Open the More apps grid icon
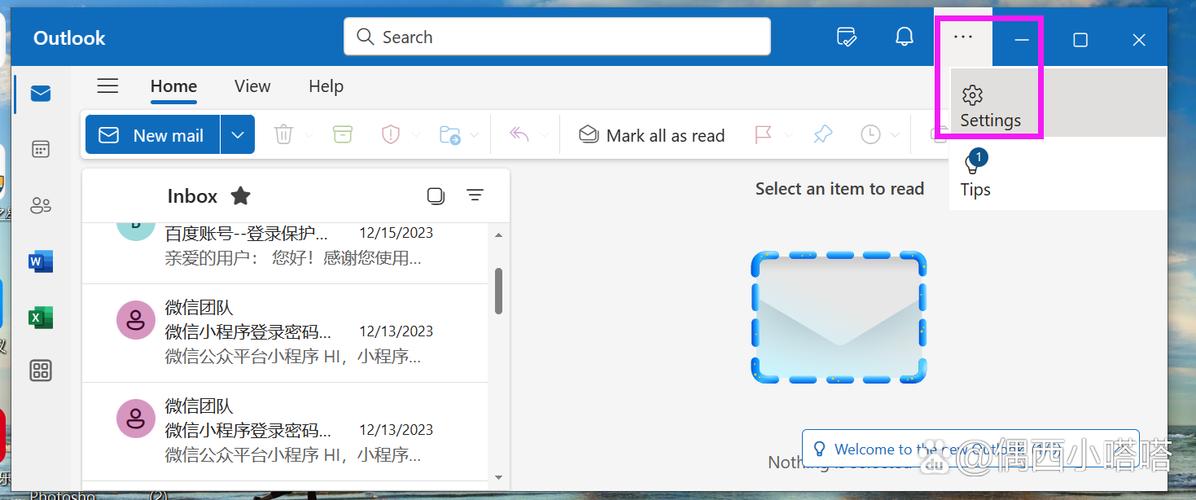This screenshot has width=1196, height=500. pos(40,371)
